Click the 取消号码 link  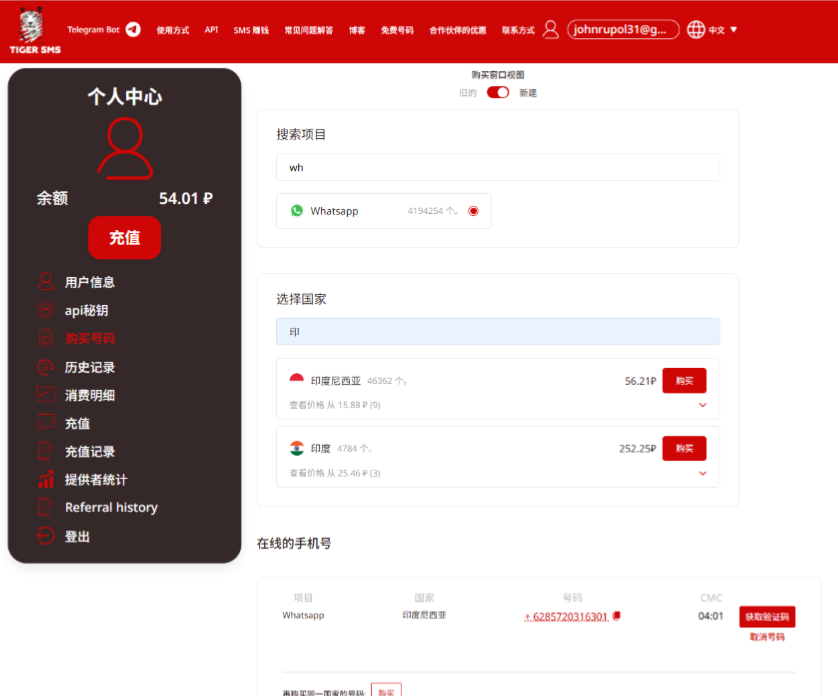pyautogui.click(x=767, y=637)
